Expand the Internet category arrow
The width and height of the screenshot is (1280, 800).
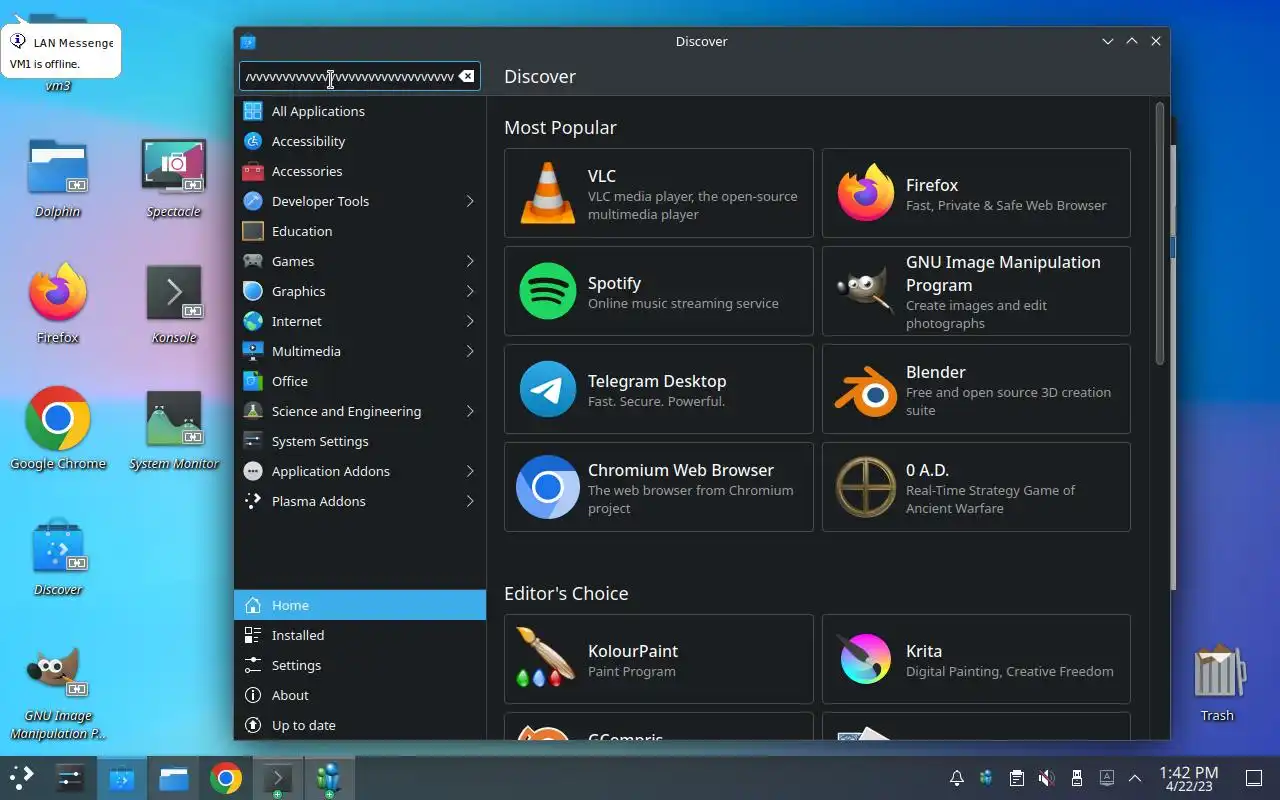point(469,321)
